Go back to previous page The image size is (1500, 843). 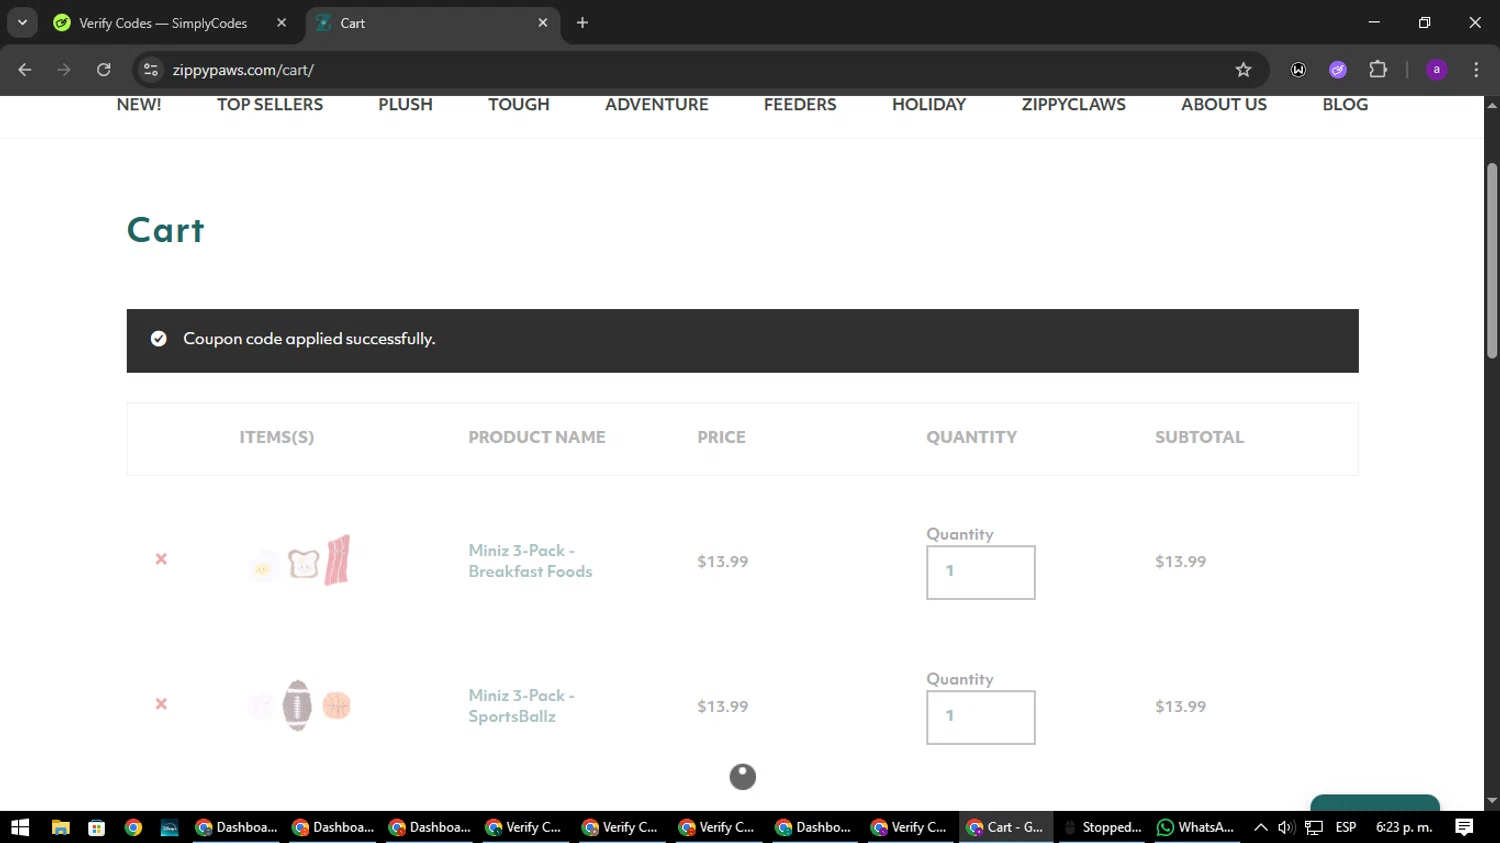click(25, 70)
